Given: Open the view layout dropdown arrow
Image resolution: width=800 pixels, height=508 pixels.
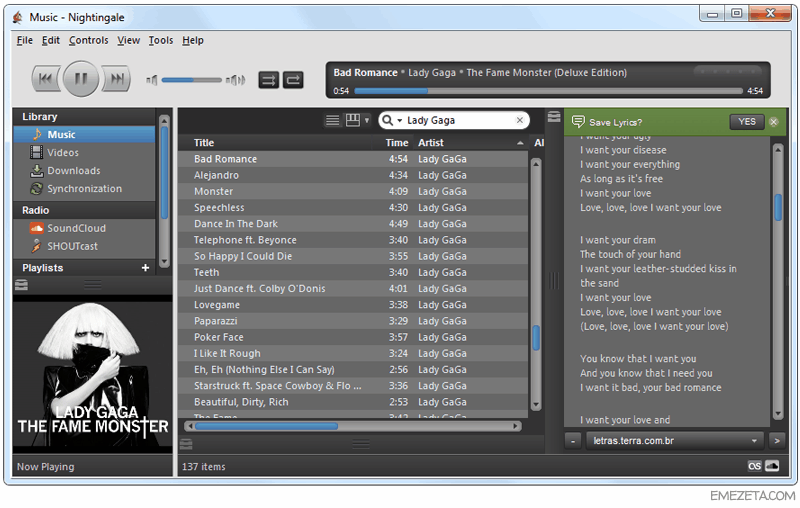Looking at the screenshot, I should [x=367, y=121].
